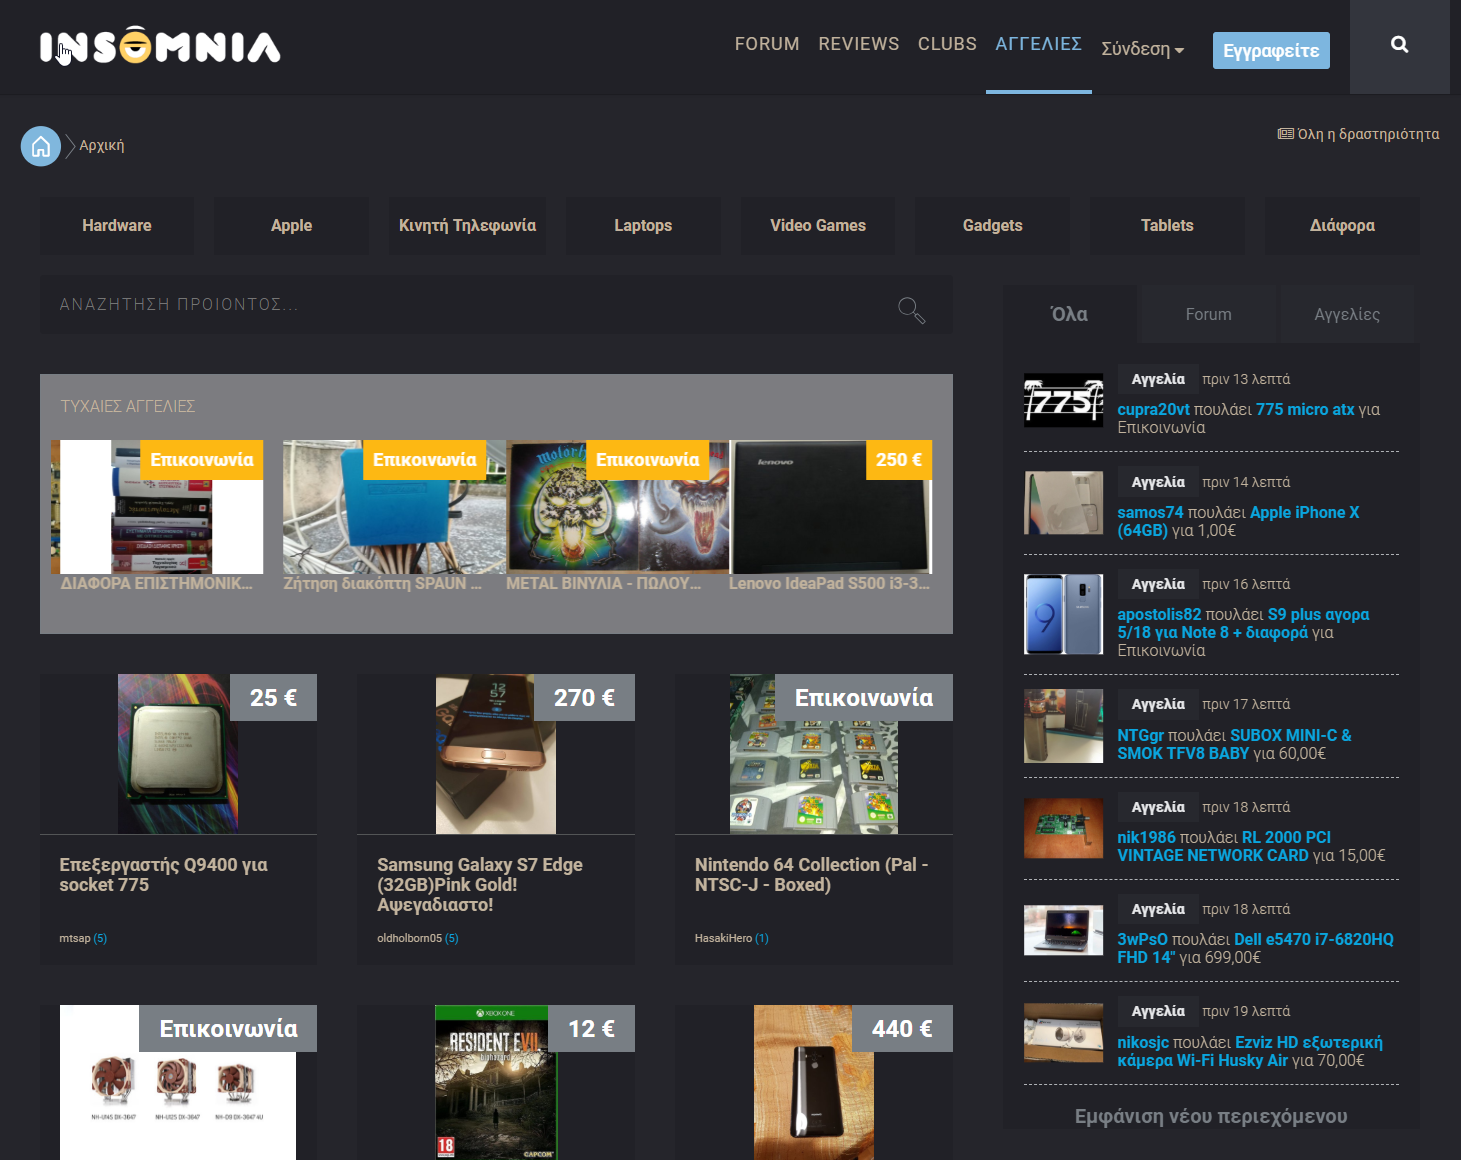
Task: Open the Ezviz HD εξωτερική κάμερα link
Action: (x=1250, y=1051)
